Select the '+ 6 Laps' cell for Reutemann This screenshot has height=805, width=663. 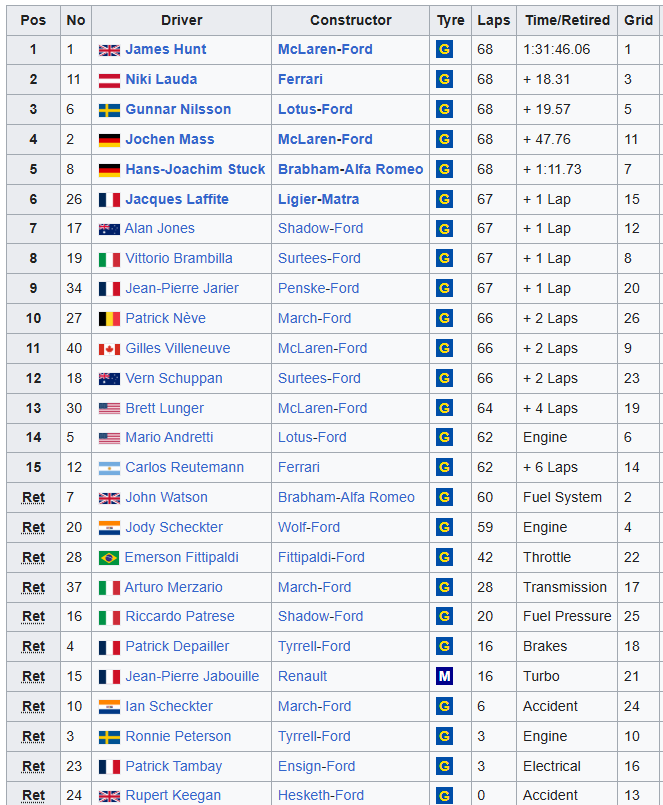click(551, 467)
